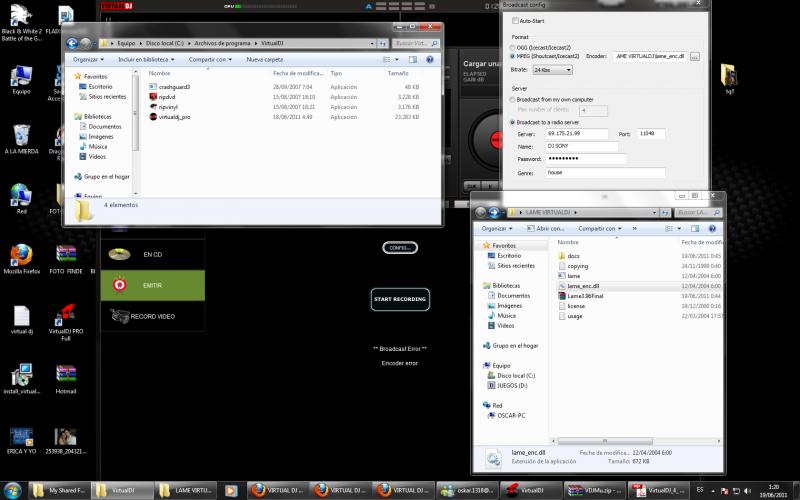800x500 pixels.
Task: Click the Genre field containing house
Action: (605, 173)
